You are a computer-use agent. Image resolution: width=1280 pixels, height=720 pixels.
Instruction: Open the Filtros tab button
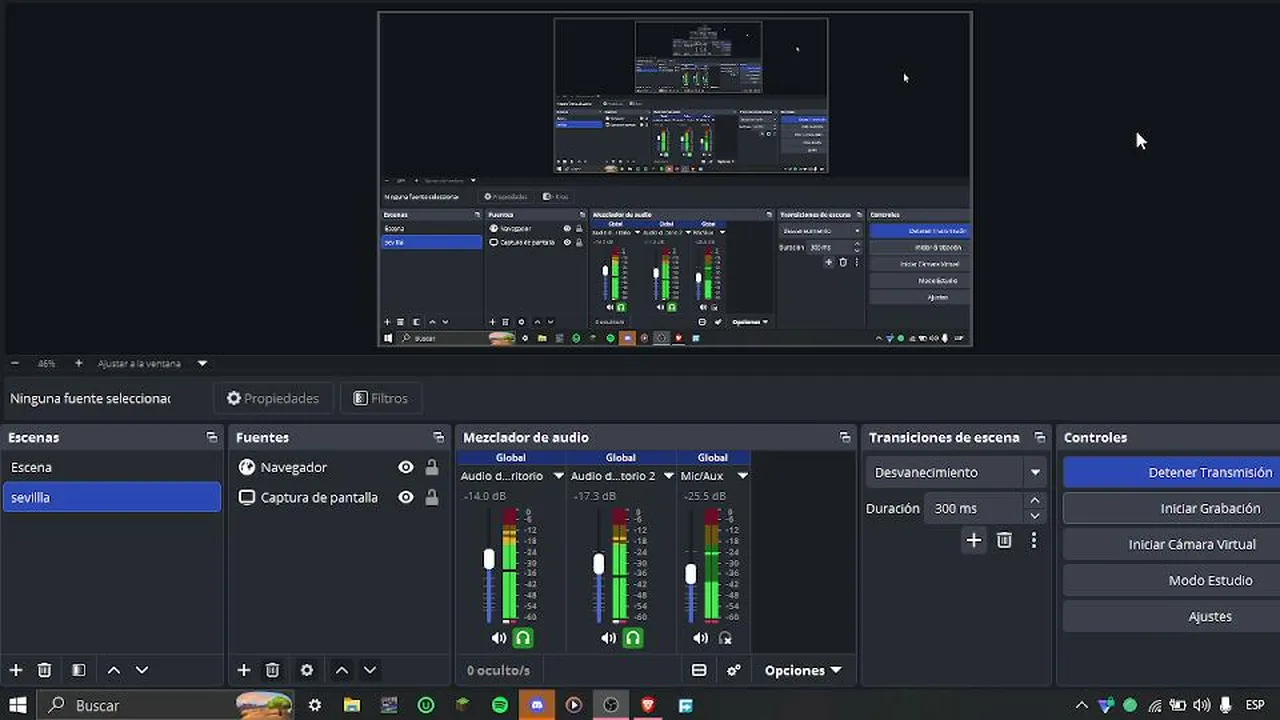click(x=380, y=398)
